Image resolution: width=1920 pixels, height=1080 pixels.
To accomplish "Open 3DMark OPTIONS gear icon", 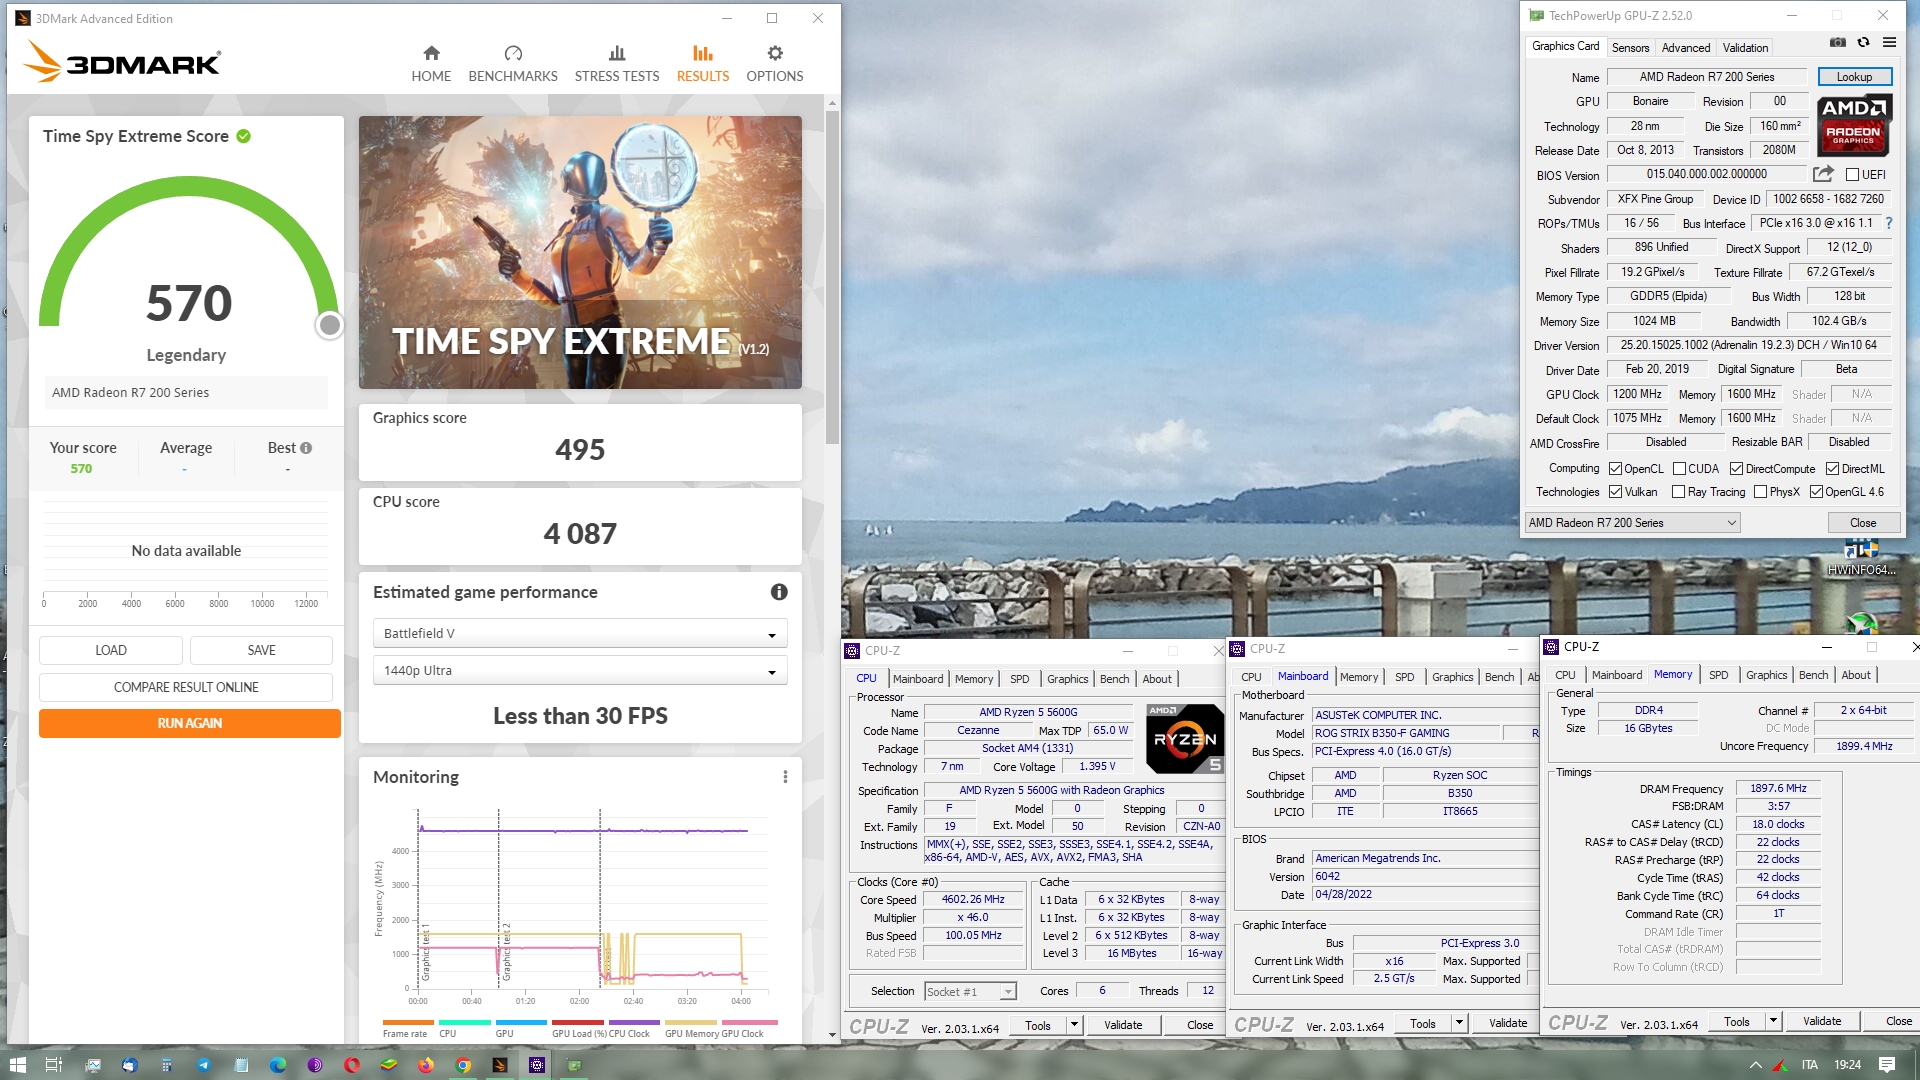I will (x=775, y=53).
